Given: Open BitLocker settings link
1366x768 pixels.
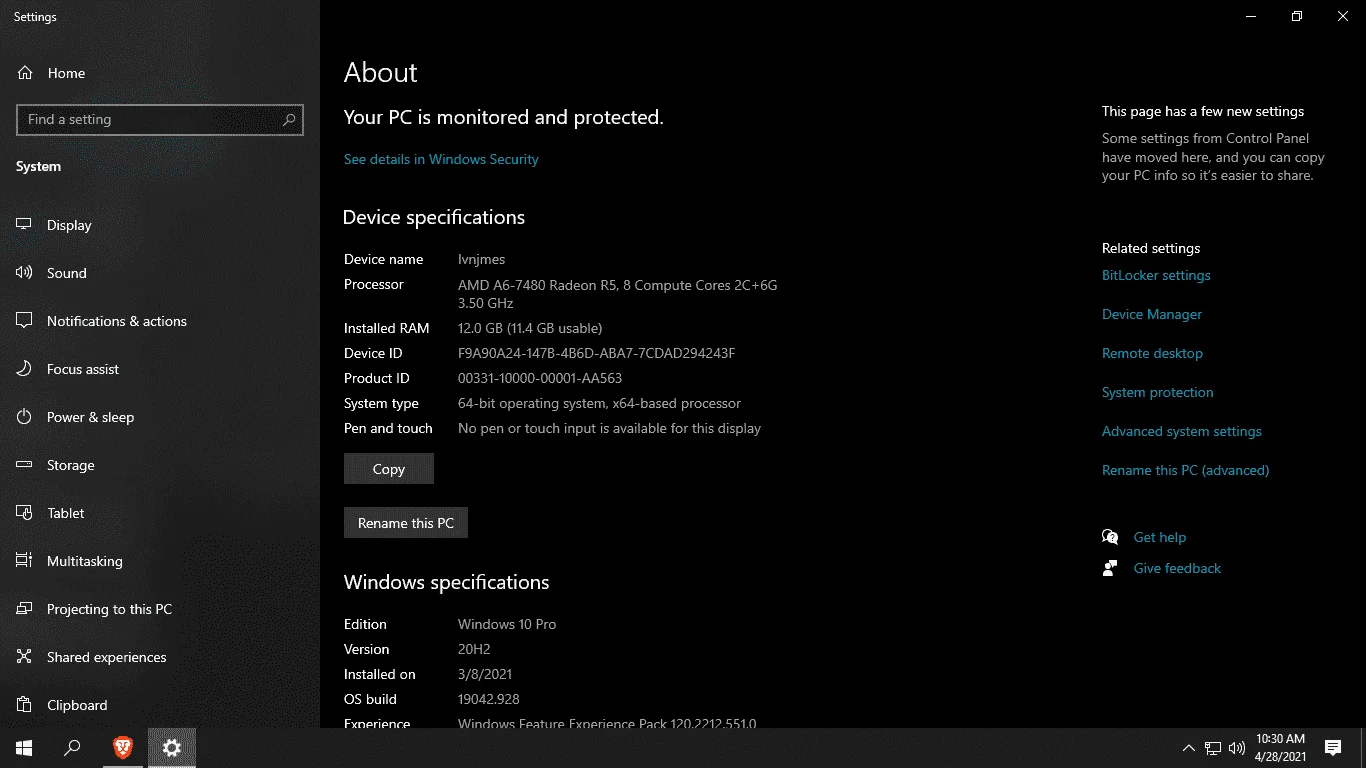Looking at the screenshot, I should 1156,275.
